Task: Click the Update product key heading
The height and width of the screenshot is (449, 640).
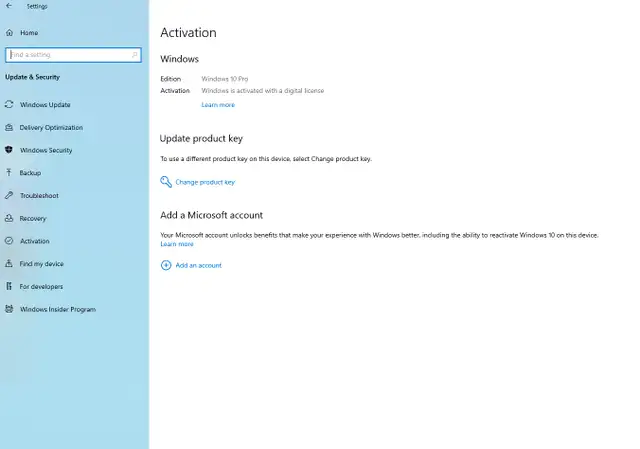Action: coord(201,139)
